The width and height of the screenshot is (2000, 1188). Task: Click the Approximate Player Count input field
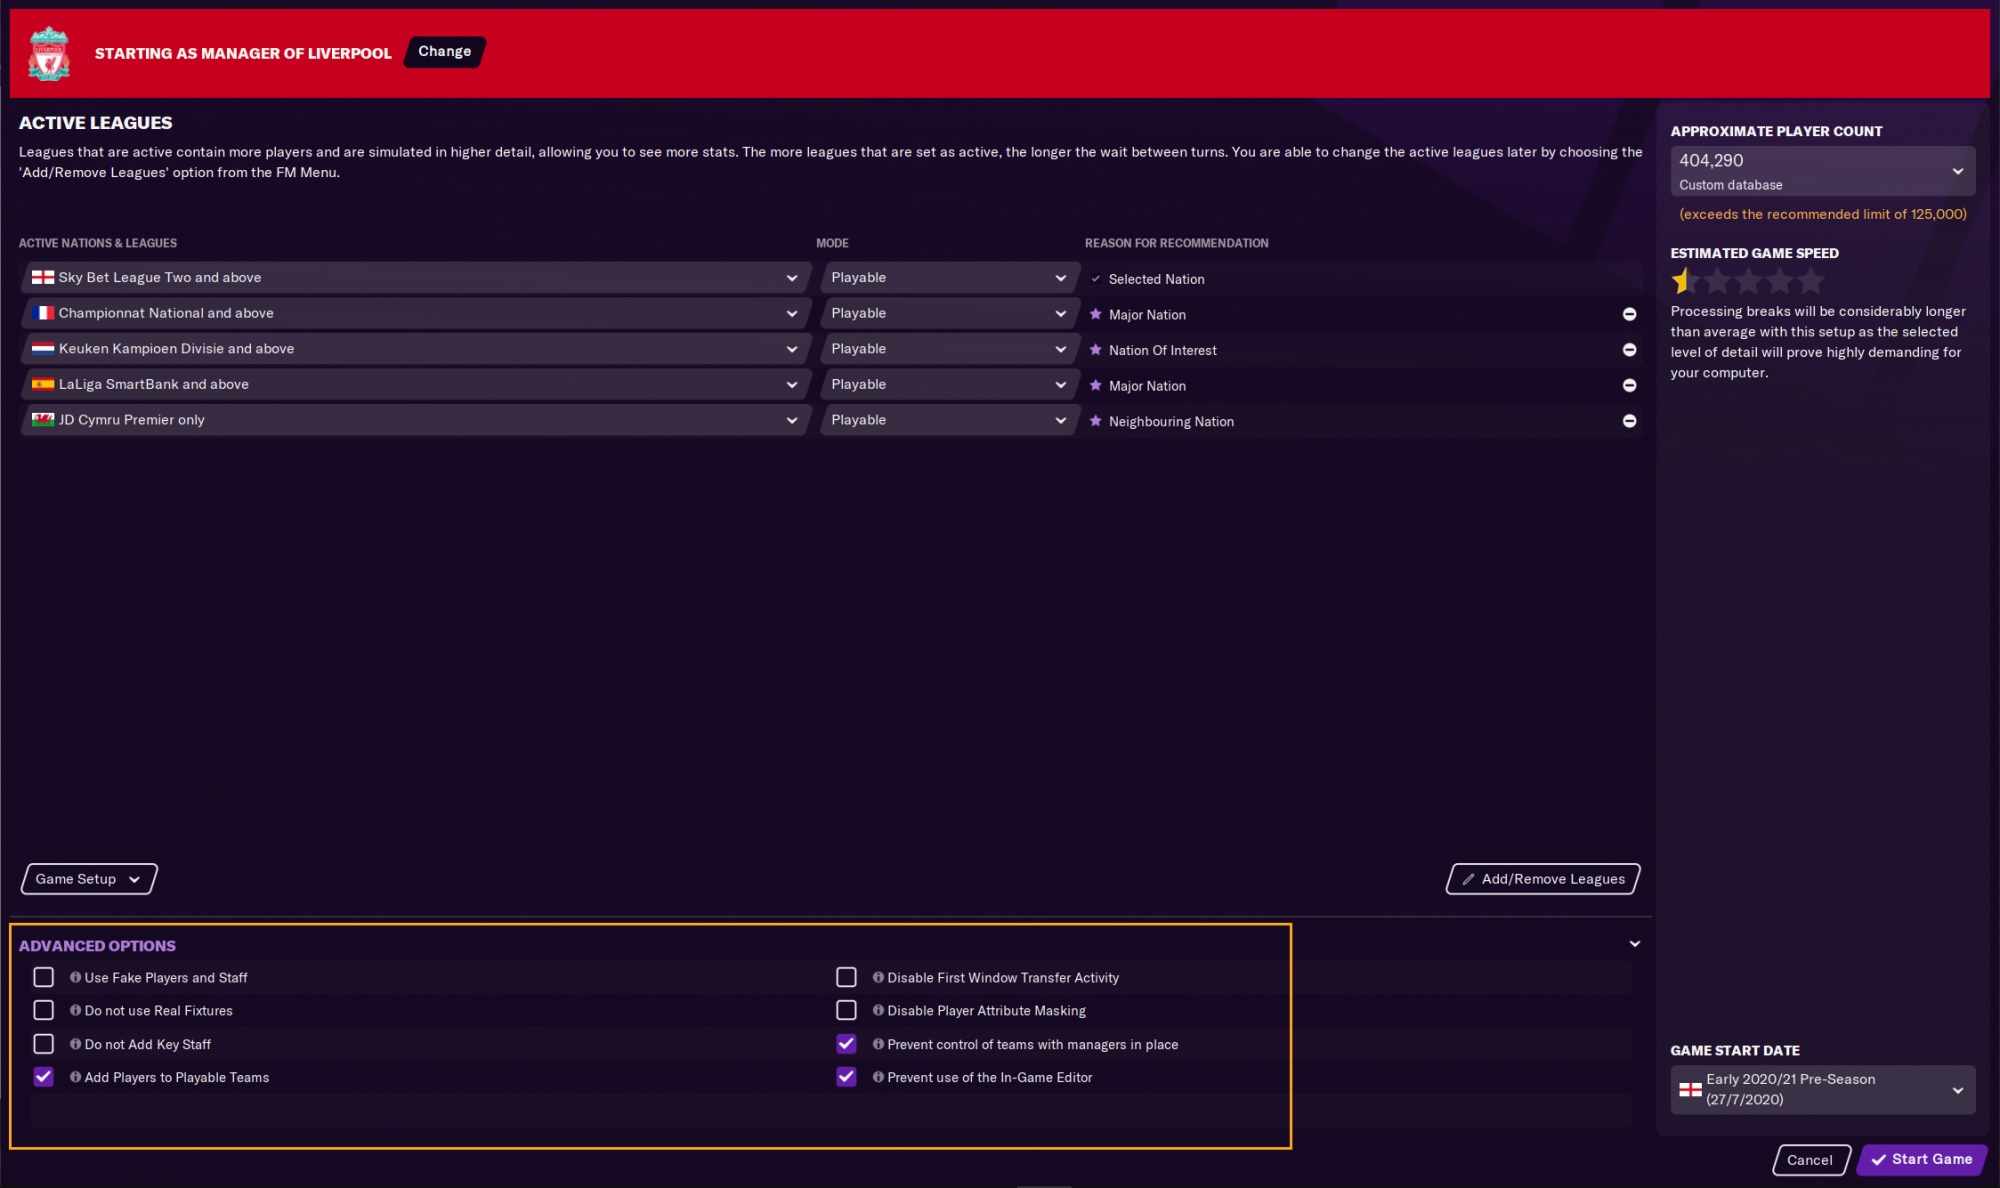[x=1823, y=170]
